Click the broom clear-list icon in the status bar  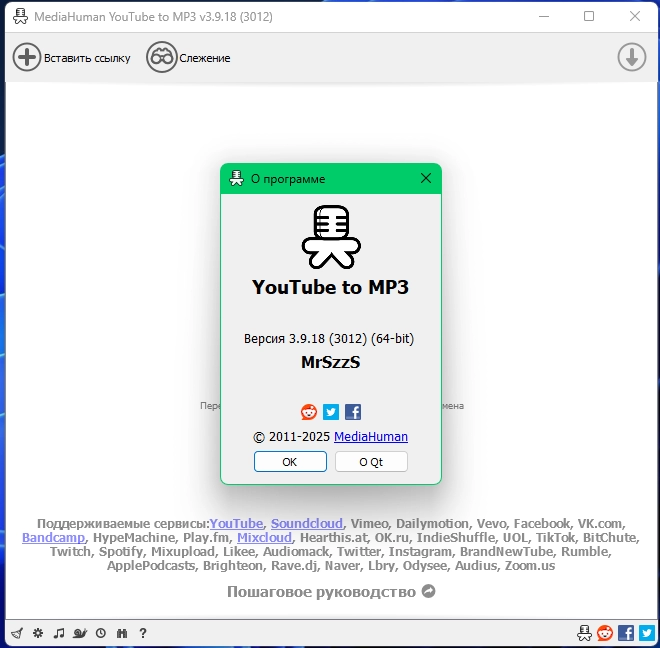pos(17,633)
